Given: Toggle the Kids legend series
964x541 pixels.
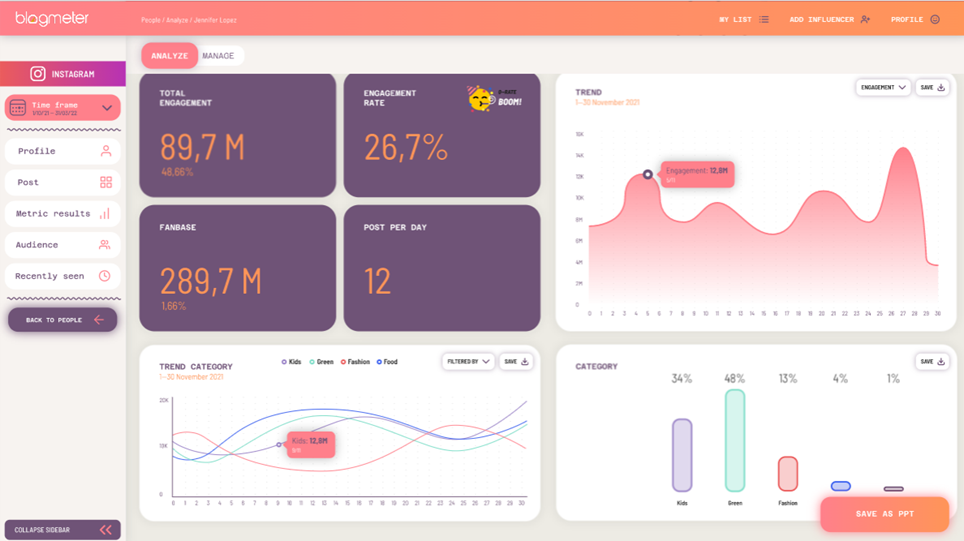Looking at the screenshot, I should point(291,362).
